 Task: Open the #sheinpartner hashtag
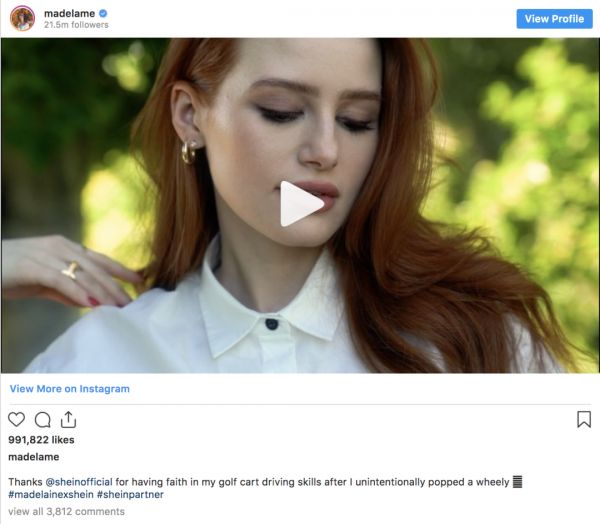132,494
